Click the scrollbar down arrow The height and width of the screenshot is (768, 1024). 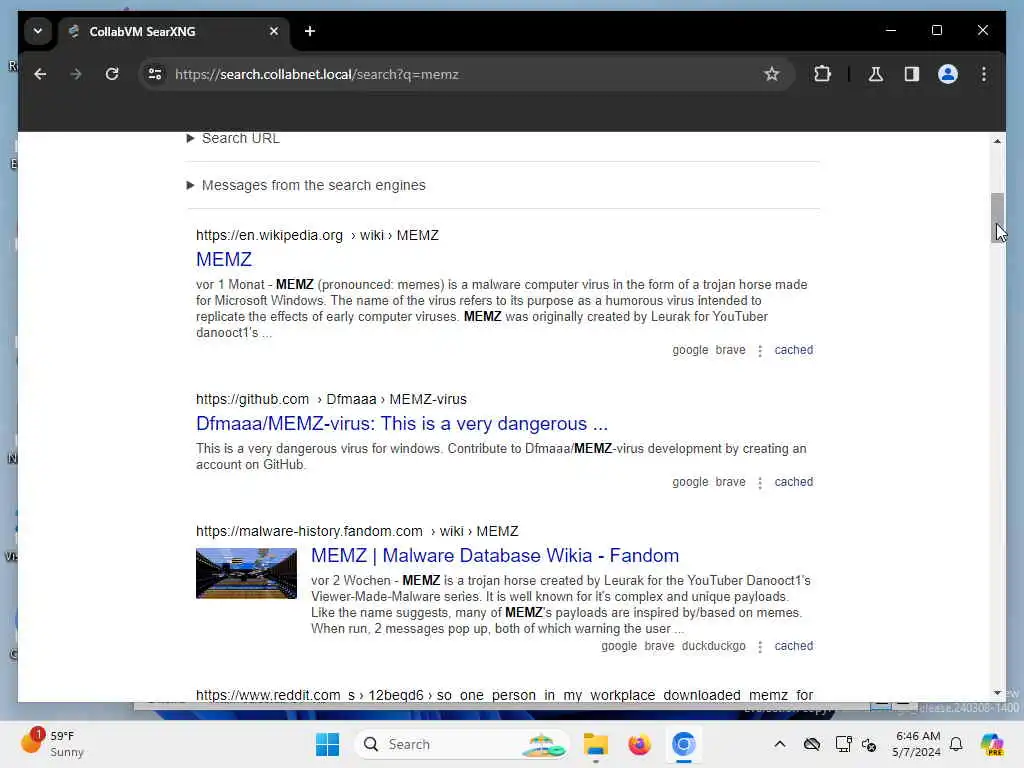[997, 693]
